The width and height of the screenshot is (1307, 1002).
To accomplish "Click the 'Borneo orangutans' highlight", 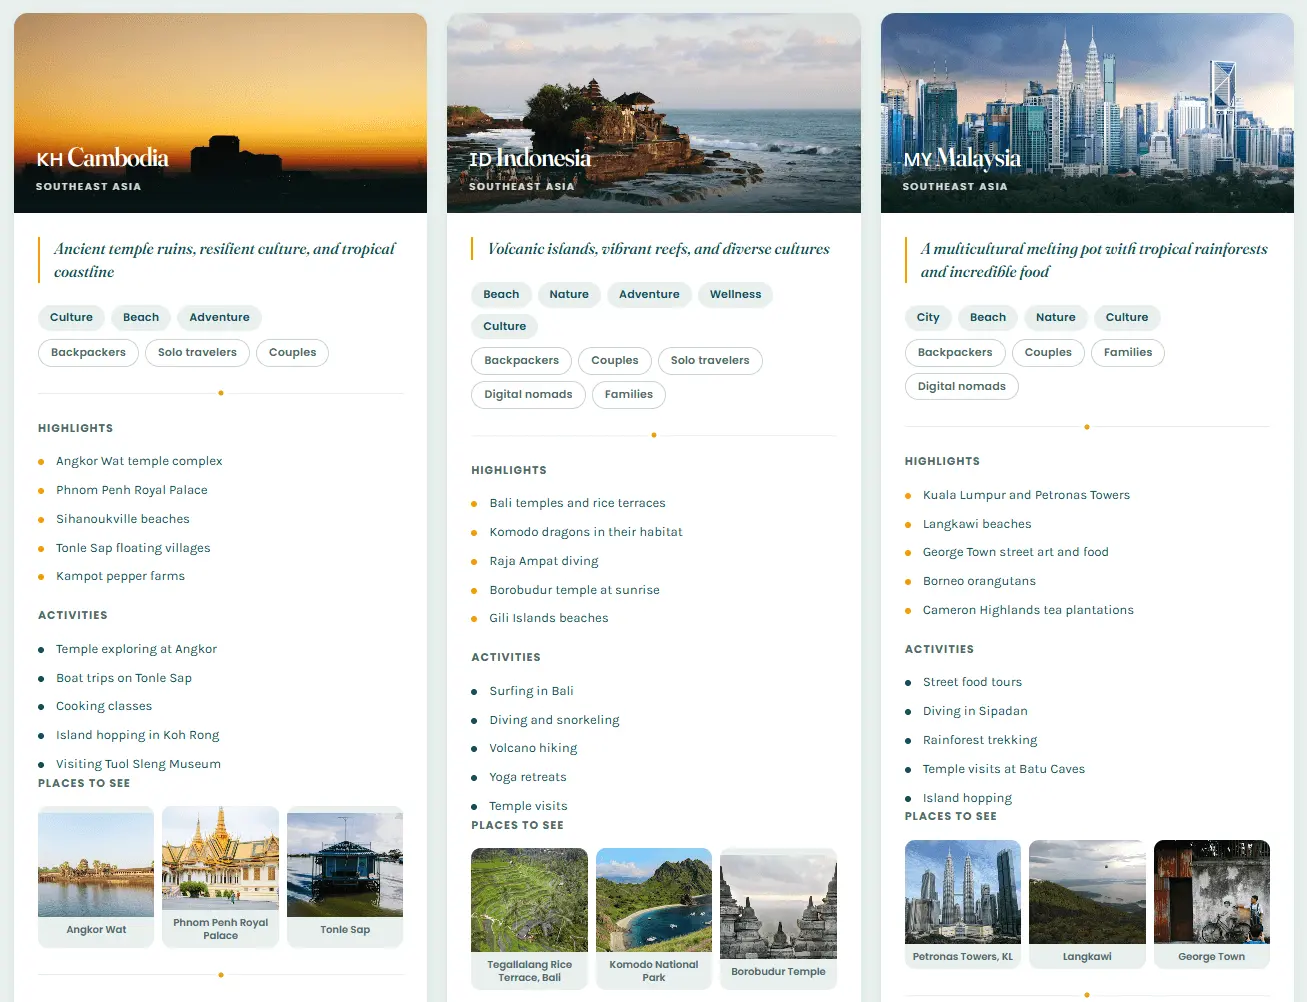I will click(979, 581).
